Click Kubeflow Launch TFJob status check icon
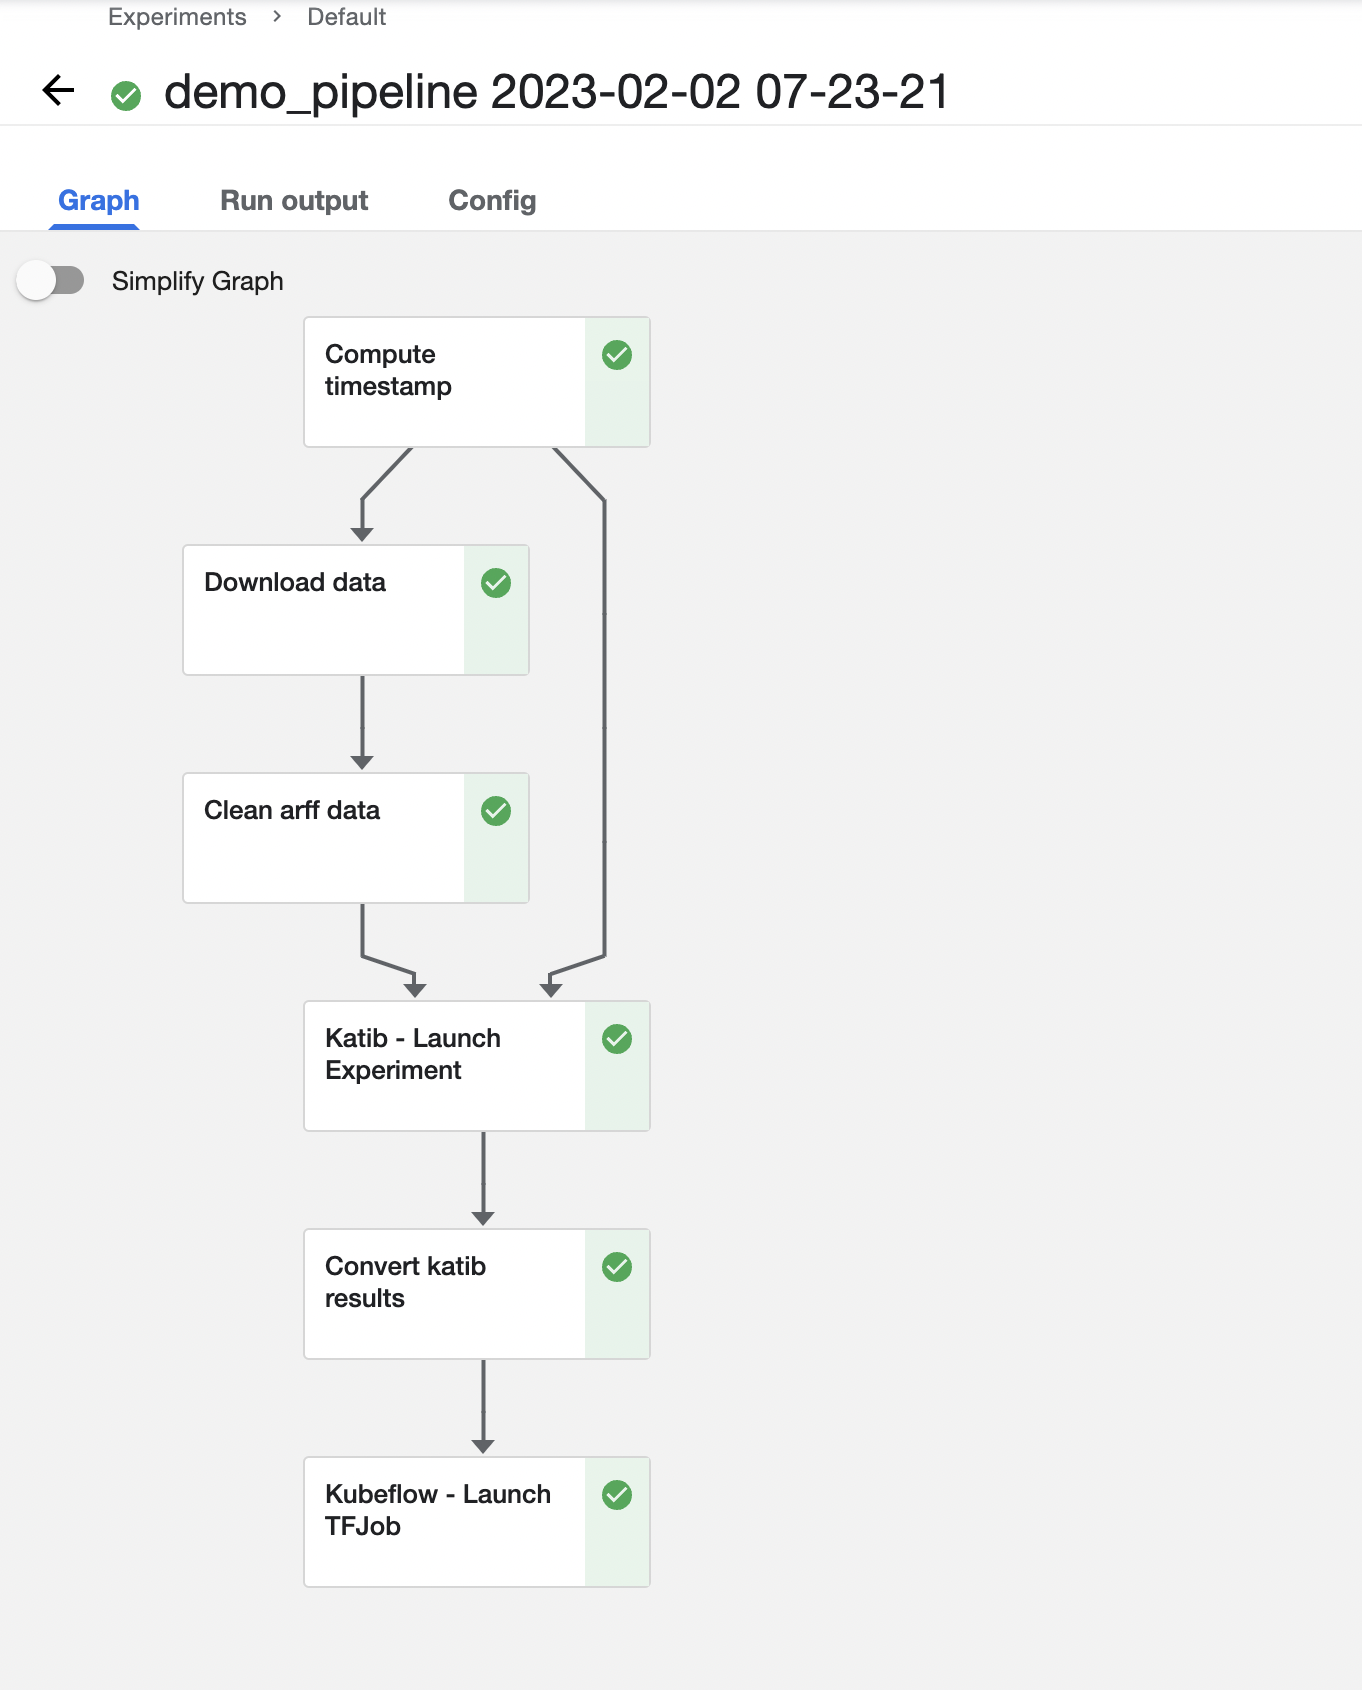1362x1690 pixels. [617, 1495]
